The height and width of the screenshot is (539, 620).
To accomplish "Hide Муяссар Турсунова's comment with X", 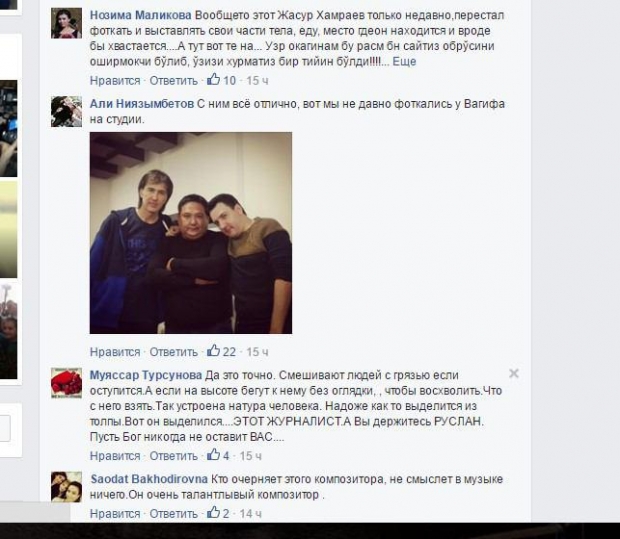I will click(514, 373).
